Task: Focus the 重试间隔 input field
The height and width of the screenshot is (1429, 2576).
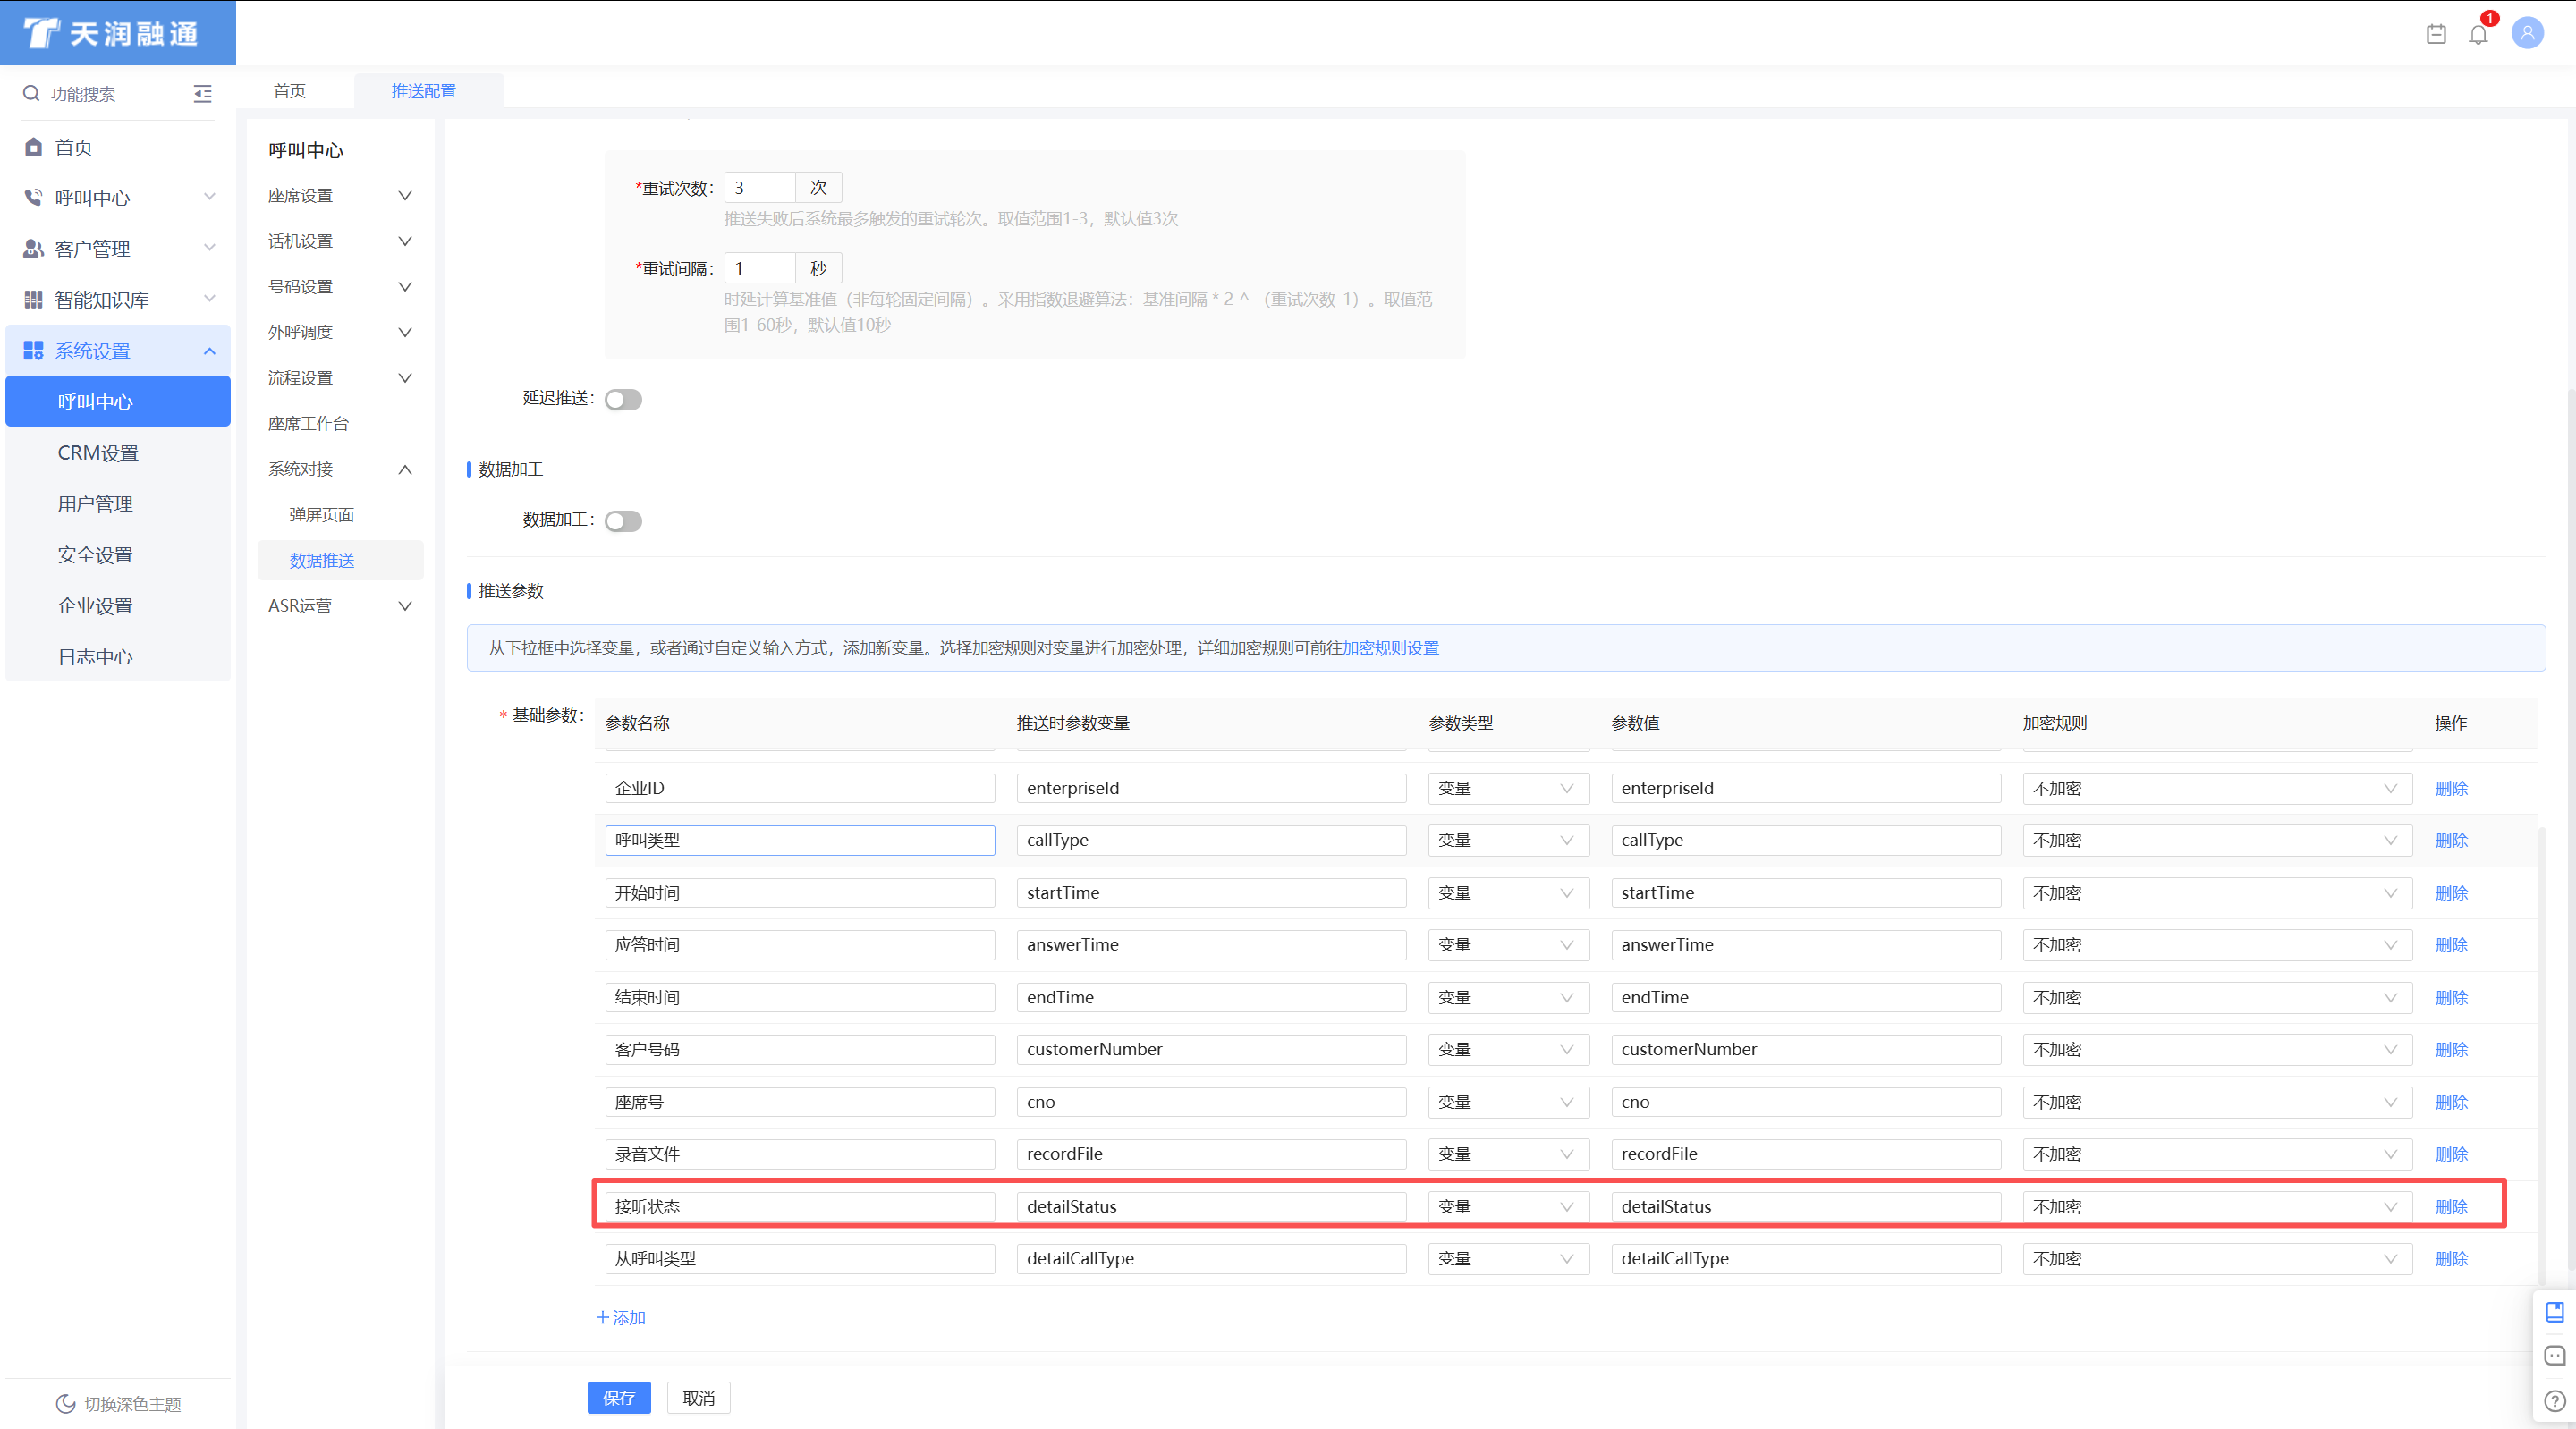Action: click(760, 269)
